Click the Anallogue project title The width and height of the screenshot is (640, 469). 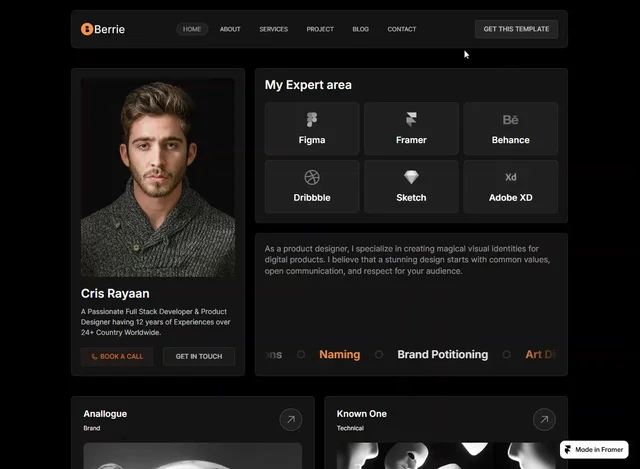point(105,414)
